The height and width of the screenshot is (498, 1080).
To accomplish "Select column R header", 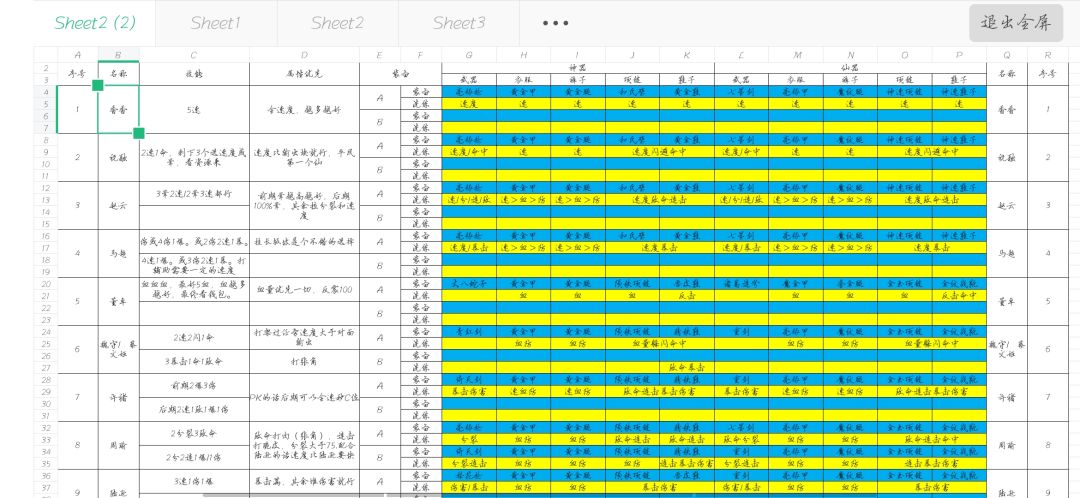I will [1048, 55].
